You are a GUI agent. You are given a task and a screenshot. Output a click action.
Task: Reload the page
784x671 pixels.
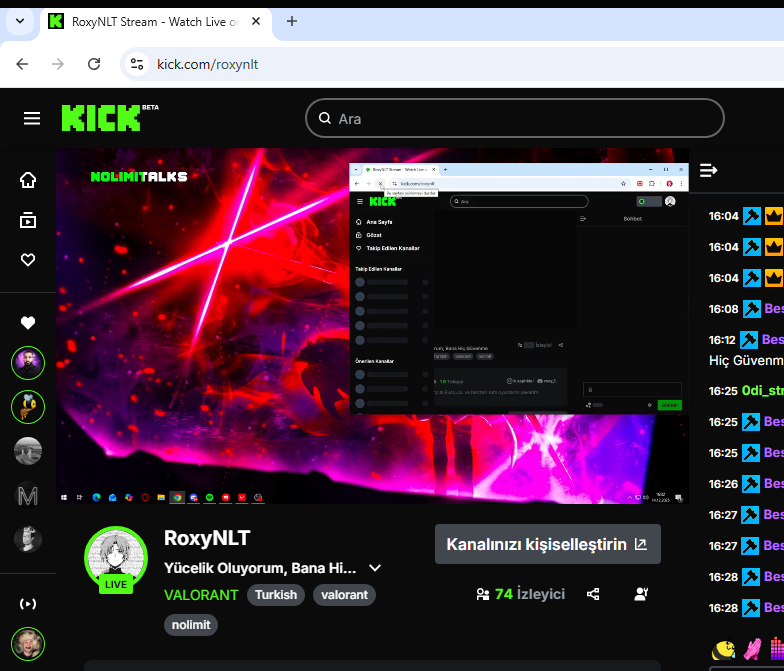pyautogui.click(x=94, y=64)
